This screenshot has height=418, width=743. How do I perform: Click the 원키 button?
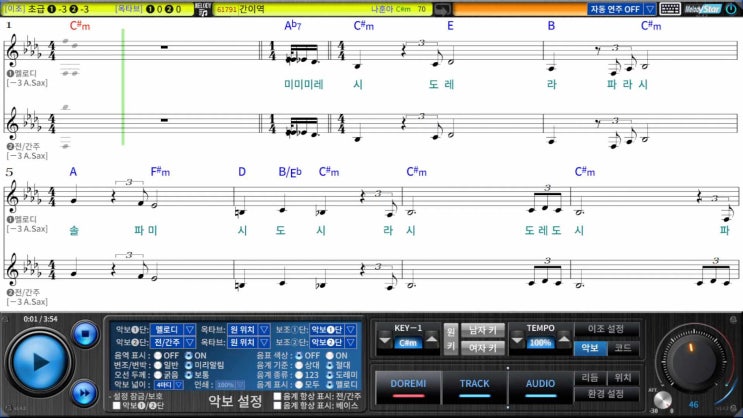[x=451, y=338]
